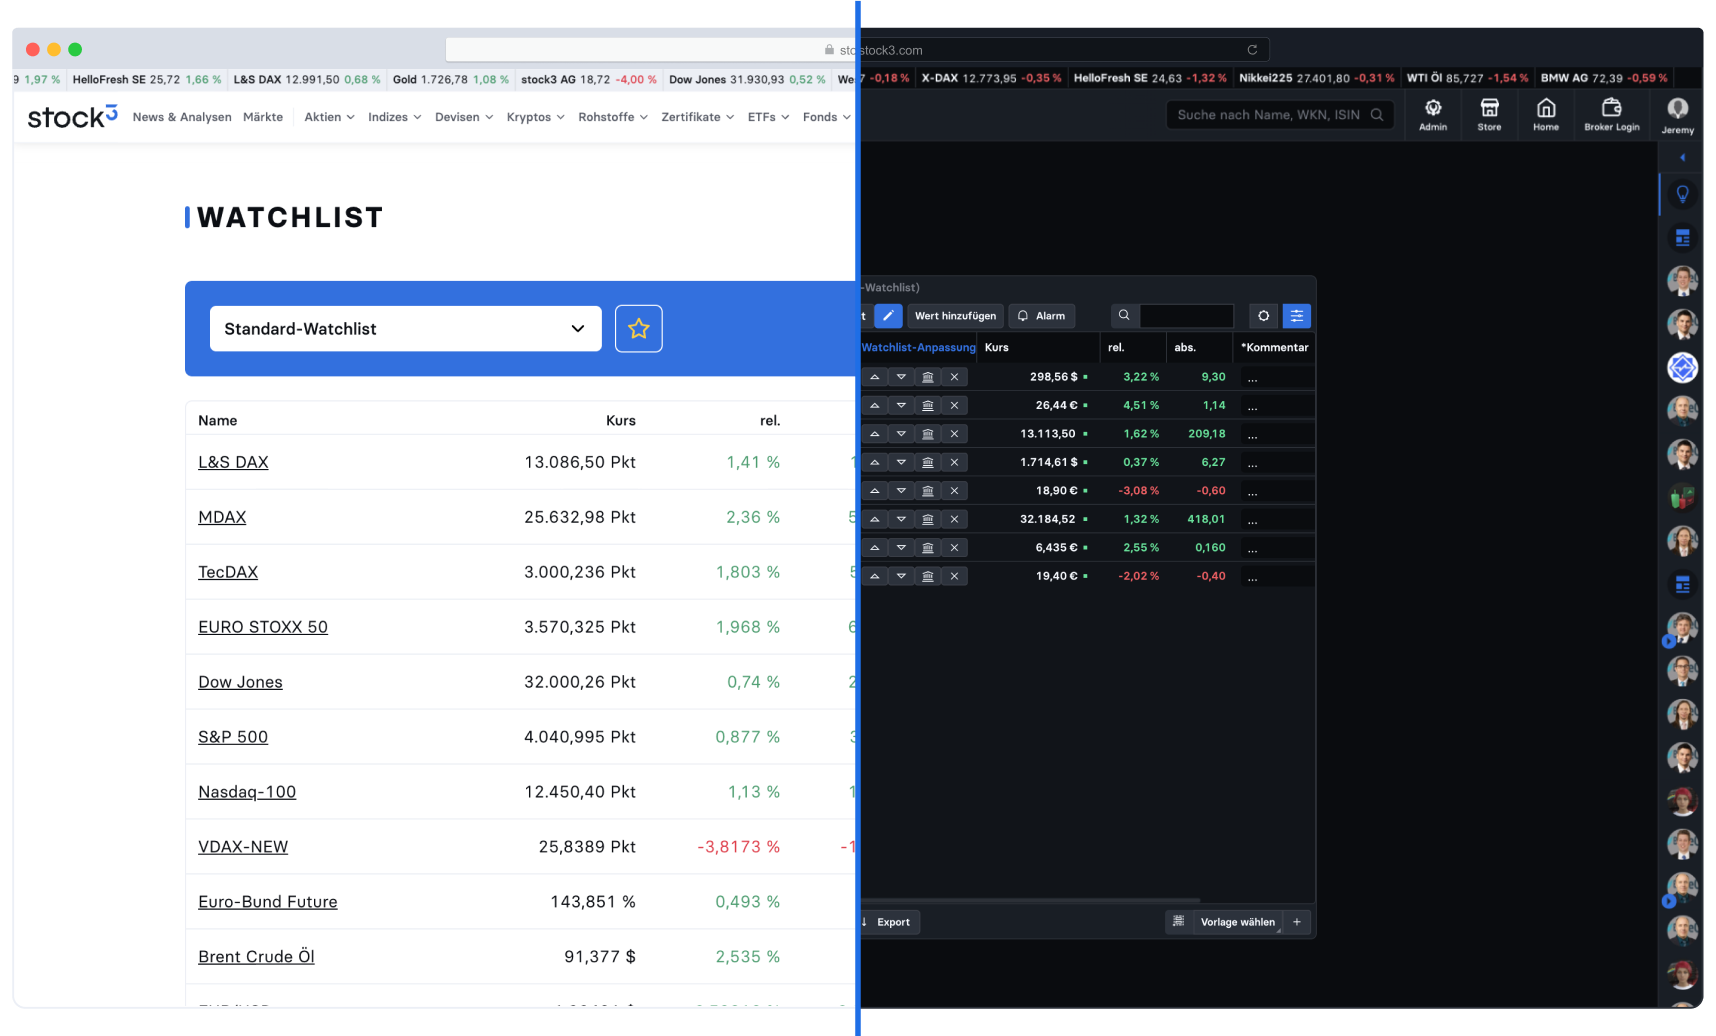Open the Brent Crude Öl link
The image size is (1716, 1036).
pos(256,957)
